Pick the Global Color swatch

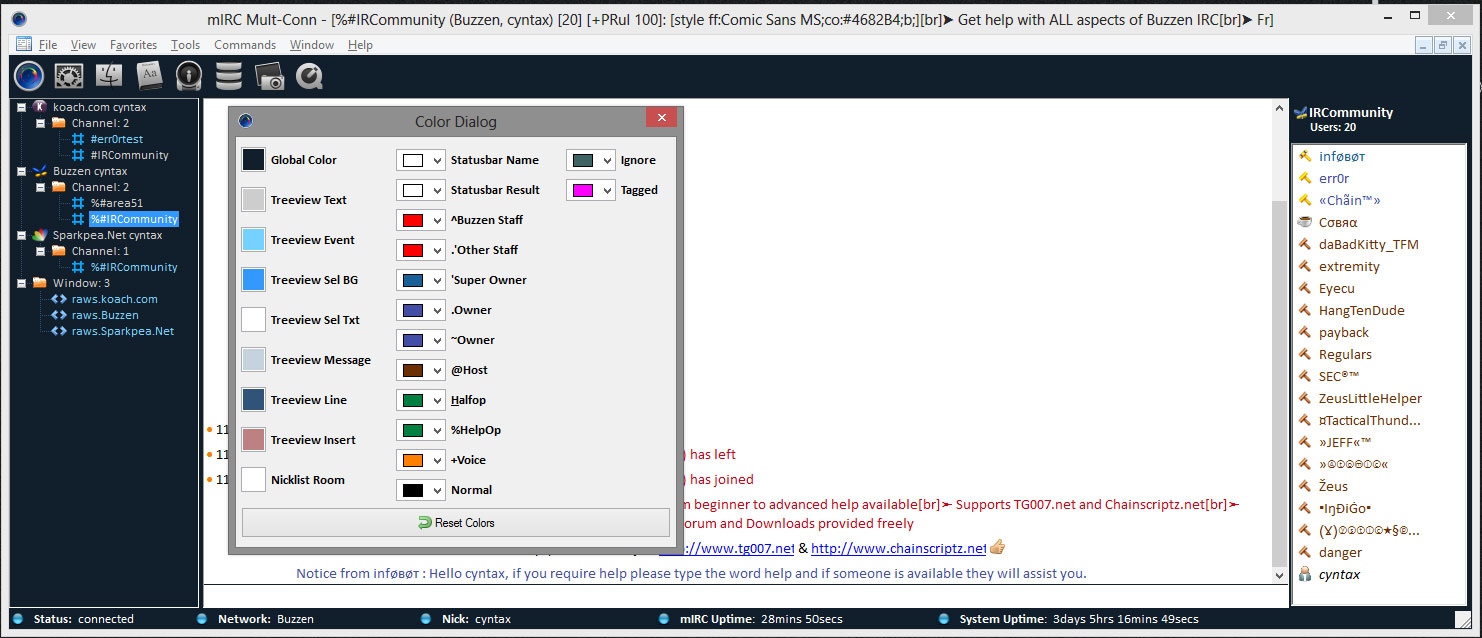pyautogui.click(x=254, y=160)
